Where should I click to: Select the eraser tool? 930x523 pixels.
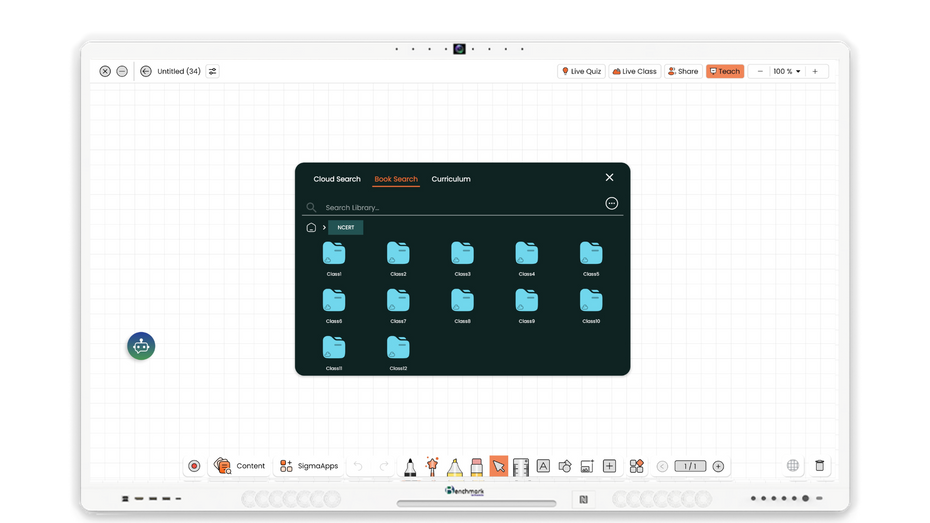click(x=476, y=467)
